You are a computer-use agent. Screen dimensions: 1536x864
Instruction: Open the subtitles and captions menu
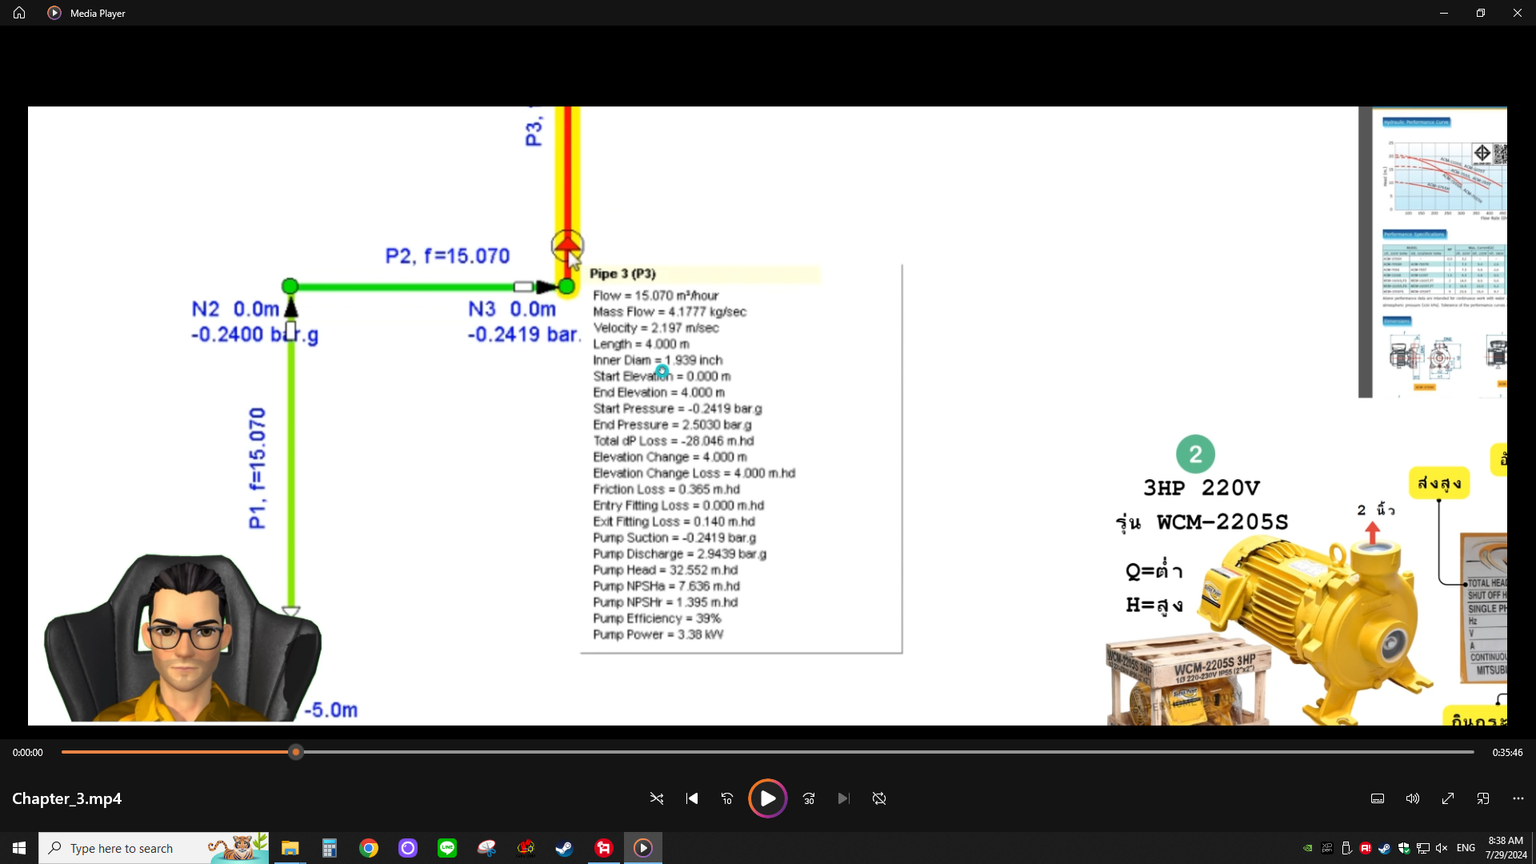[1377, 799]
